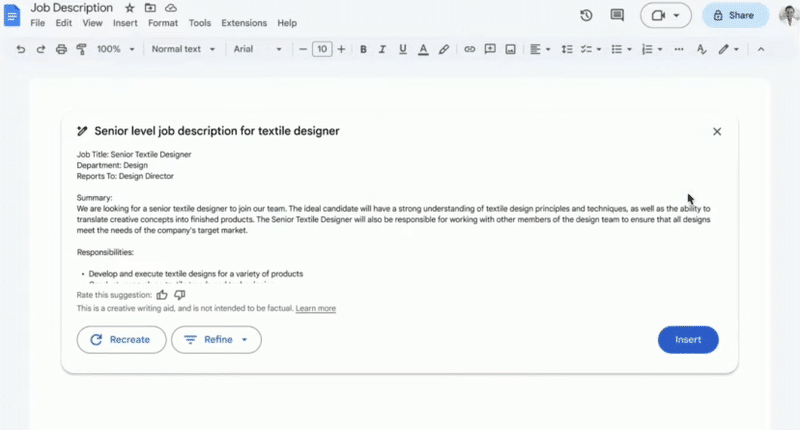Open line and paragraph spacing

(567, 49)
